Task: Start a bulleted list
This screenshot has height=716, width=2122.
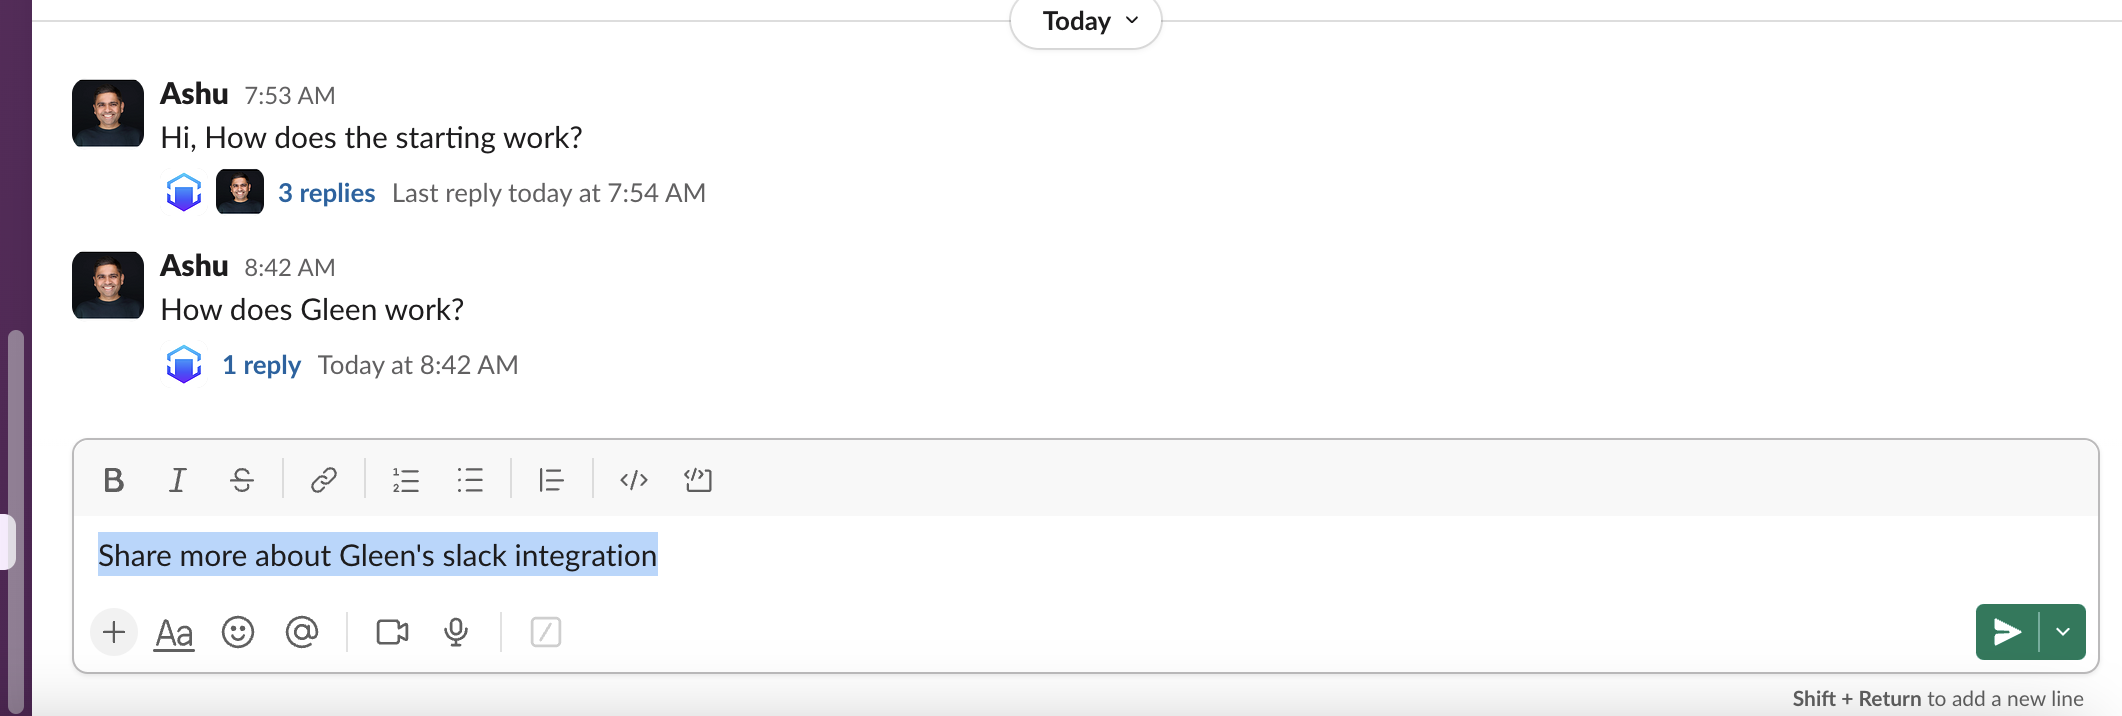Action: tap(469, 480)
